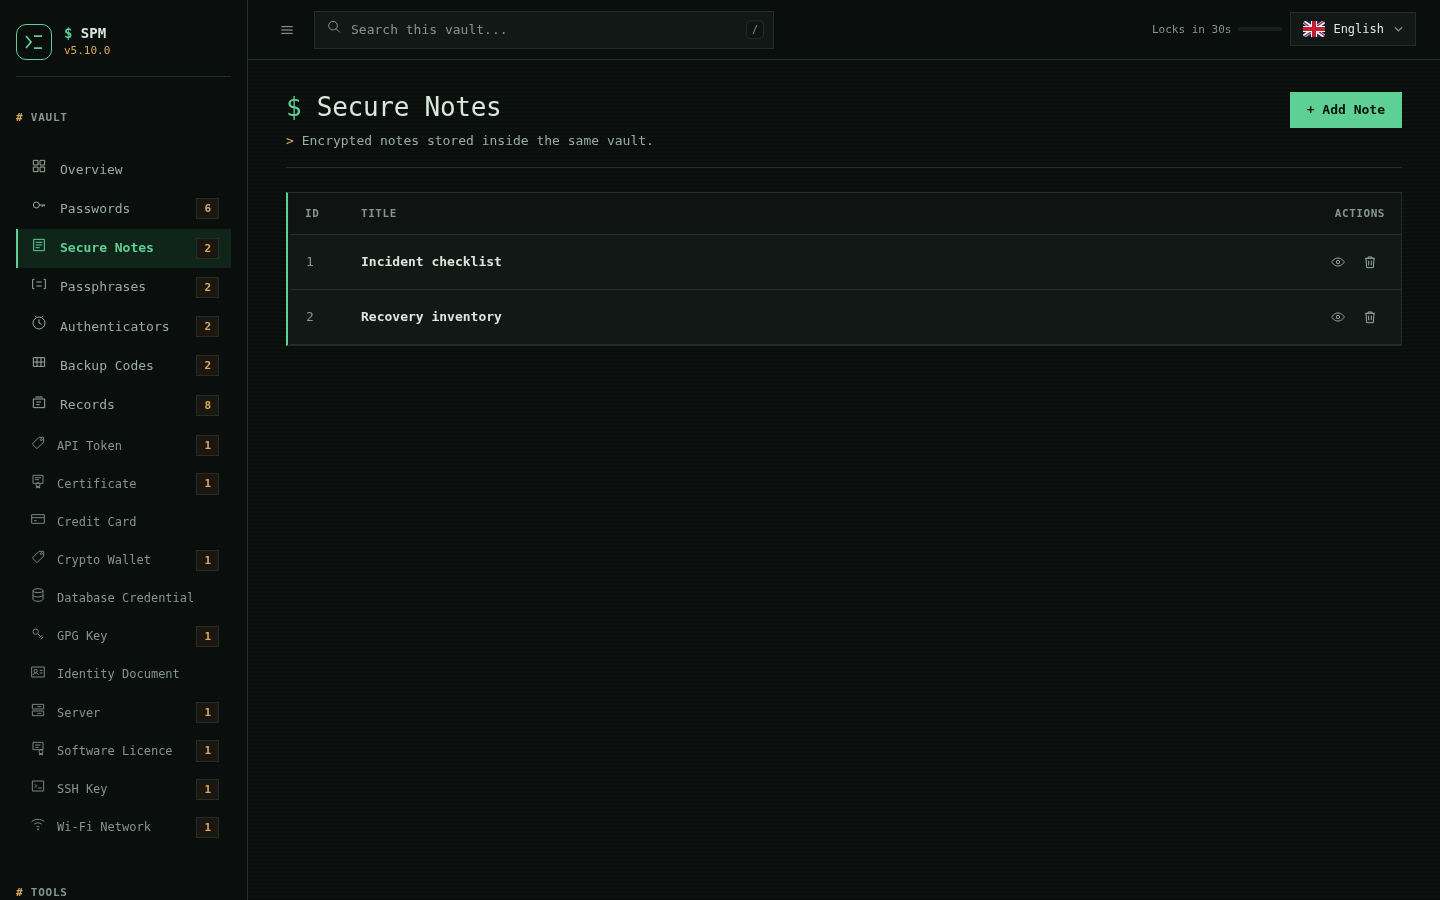The image size is (1440, 900).
Task: Focus the Search this vault field
Action: click(x=544, y=30)
